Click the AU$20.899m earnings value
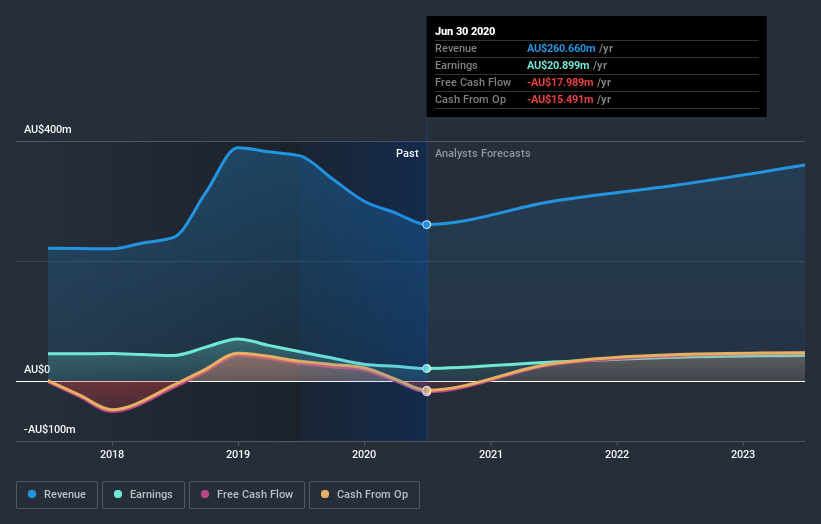Screen dimensions: 821x524 click(558, 65)
